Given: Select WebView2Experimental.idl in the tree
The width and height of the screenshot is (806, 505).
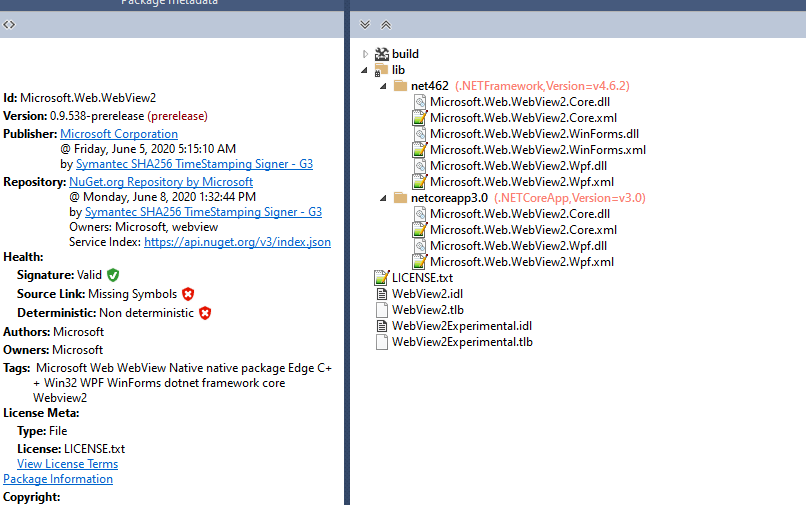Looking at the screenshot, I should [x=462, y=326].
